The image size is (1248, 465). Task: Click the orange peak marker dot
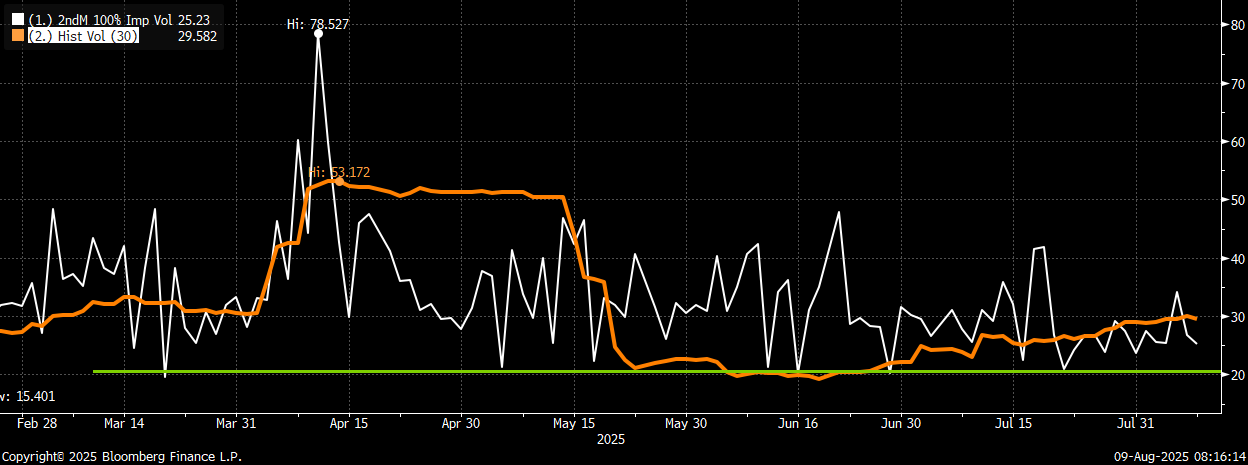(x=338, y=181)
